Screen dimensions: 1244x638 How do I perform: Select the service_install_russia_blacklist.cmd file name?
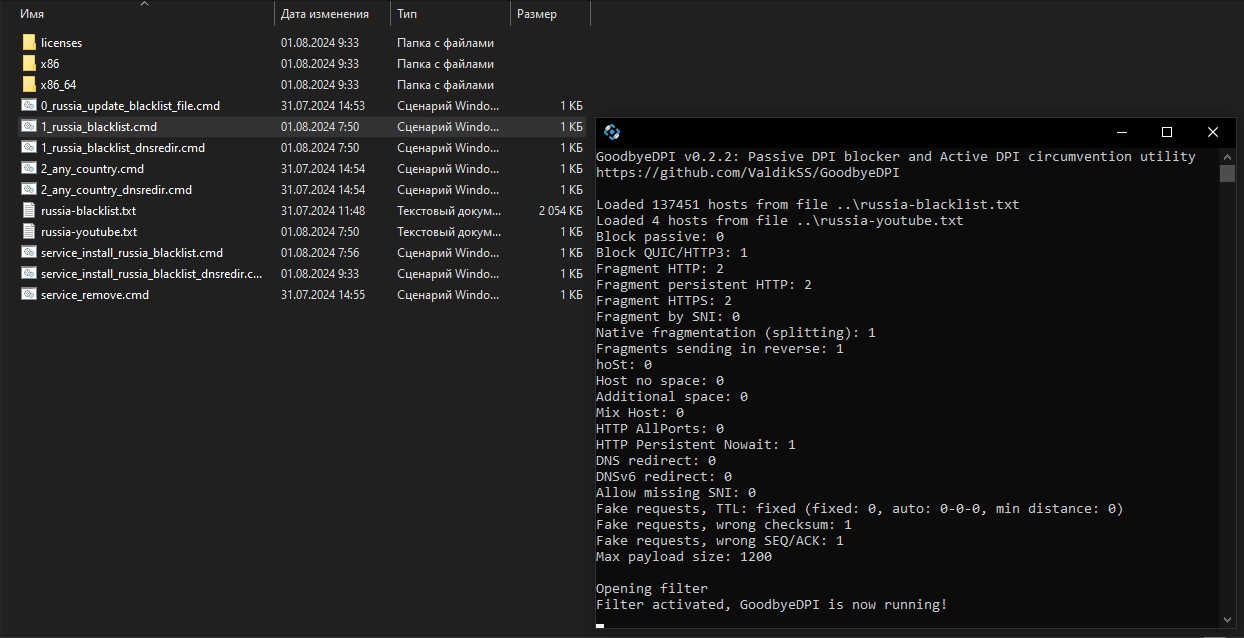pos(131,253)
